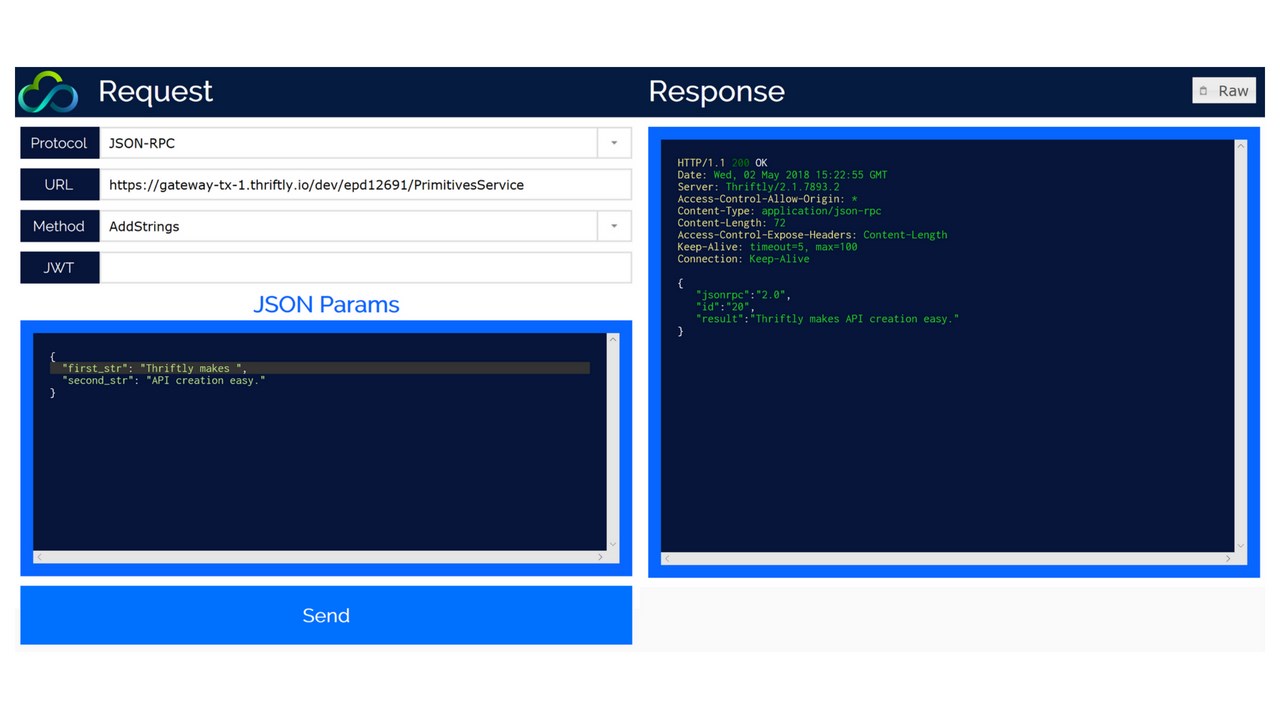This screenshot has width=1280, height=720.
Task: Click the "Content-Length: 72" line
Action: pyautogui.click(x=731, y=223)
